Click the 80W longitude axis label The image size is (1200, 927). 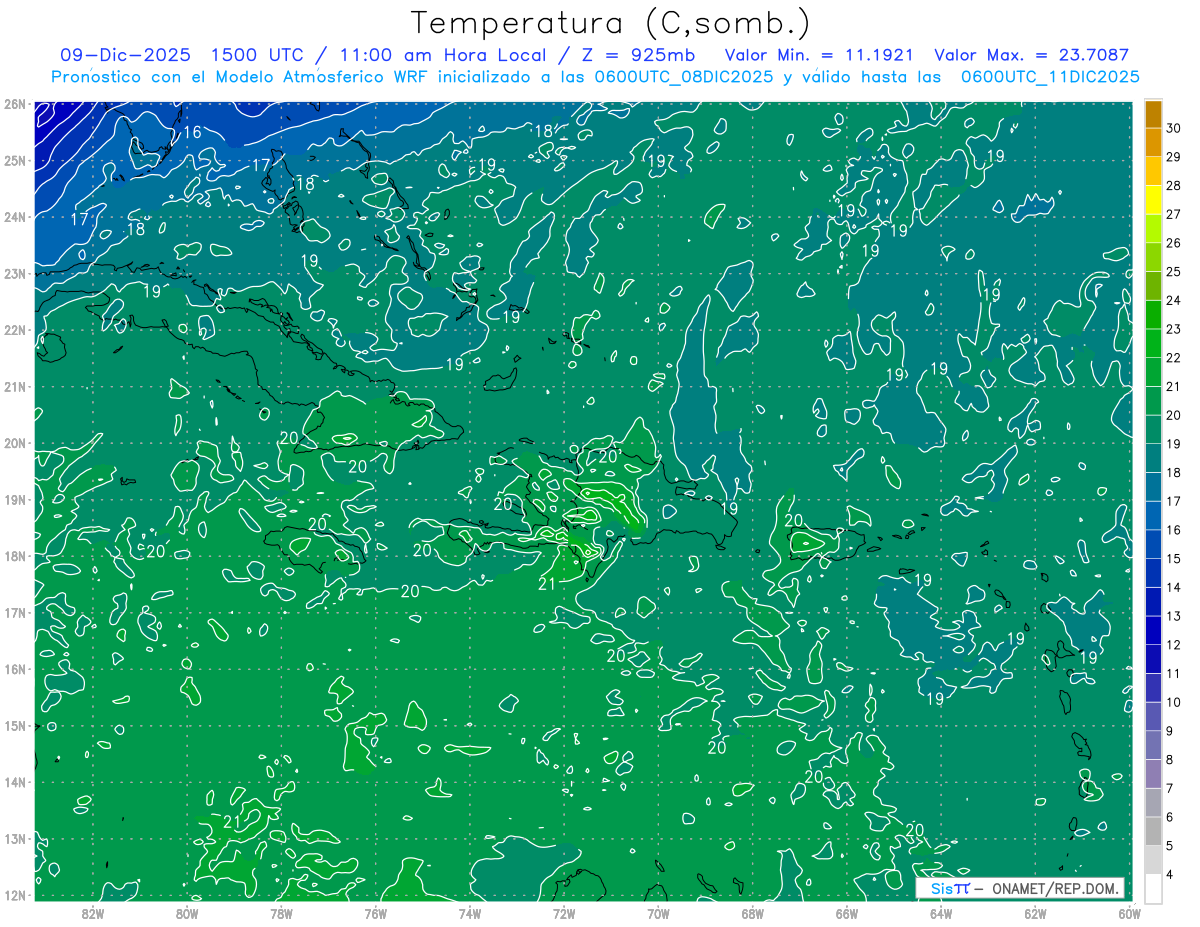point(187,912)
